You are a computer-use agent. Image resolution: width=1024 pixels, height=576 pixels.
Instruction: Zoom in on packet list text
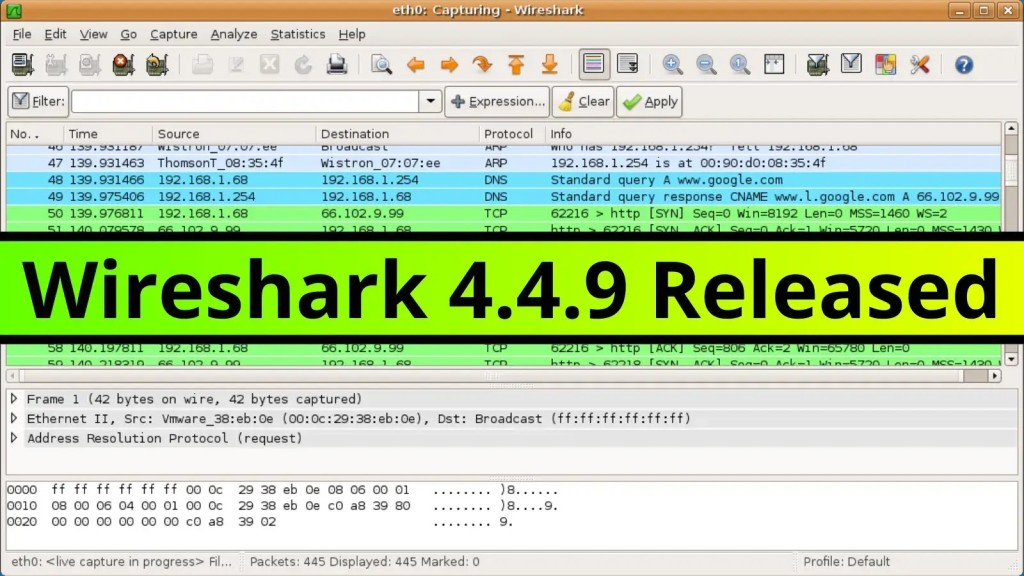tap(672, 64)
